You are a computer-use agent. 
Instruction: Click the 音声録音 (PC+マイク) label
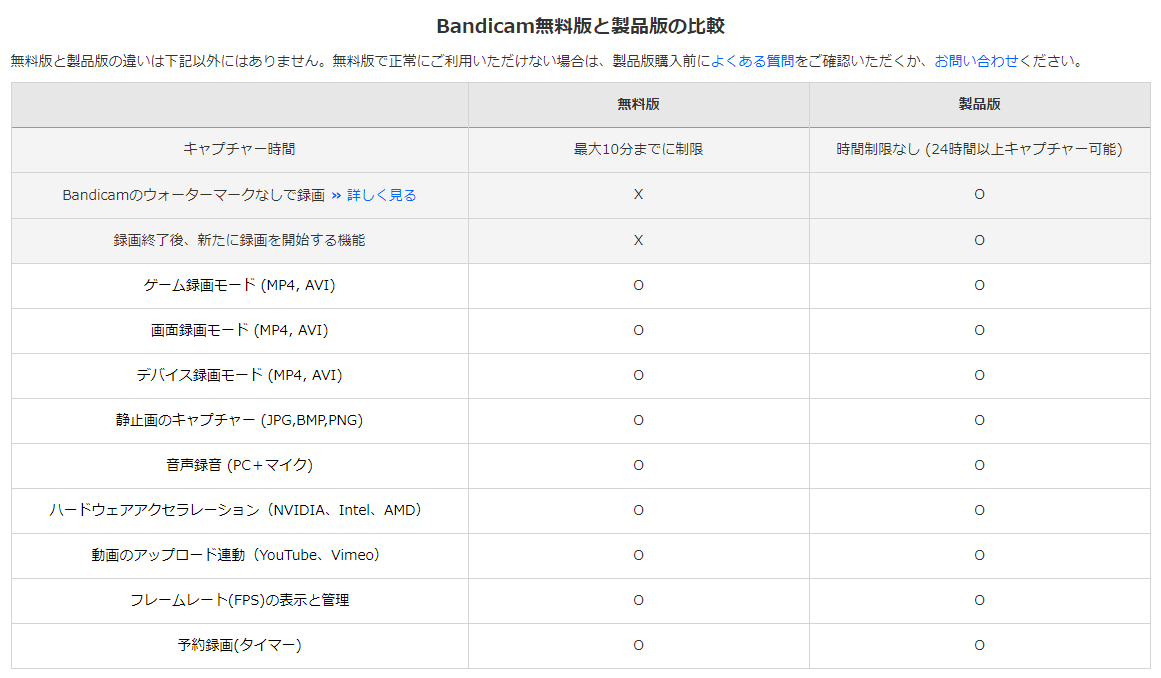coord(239,466)
